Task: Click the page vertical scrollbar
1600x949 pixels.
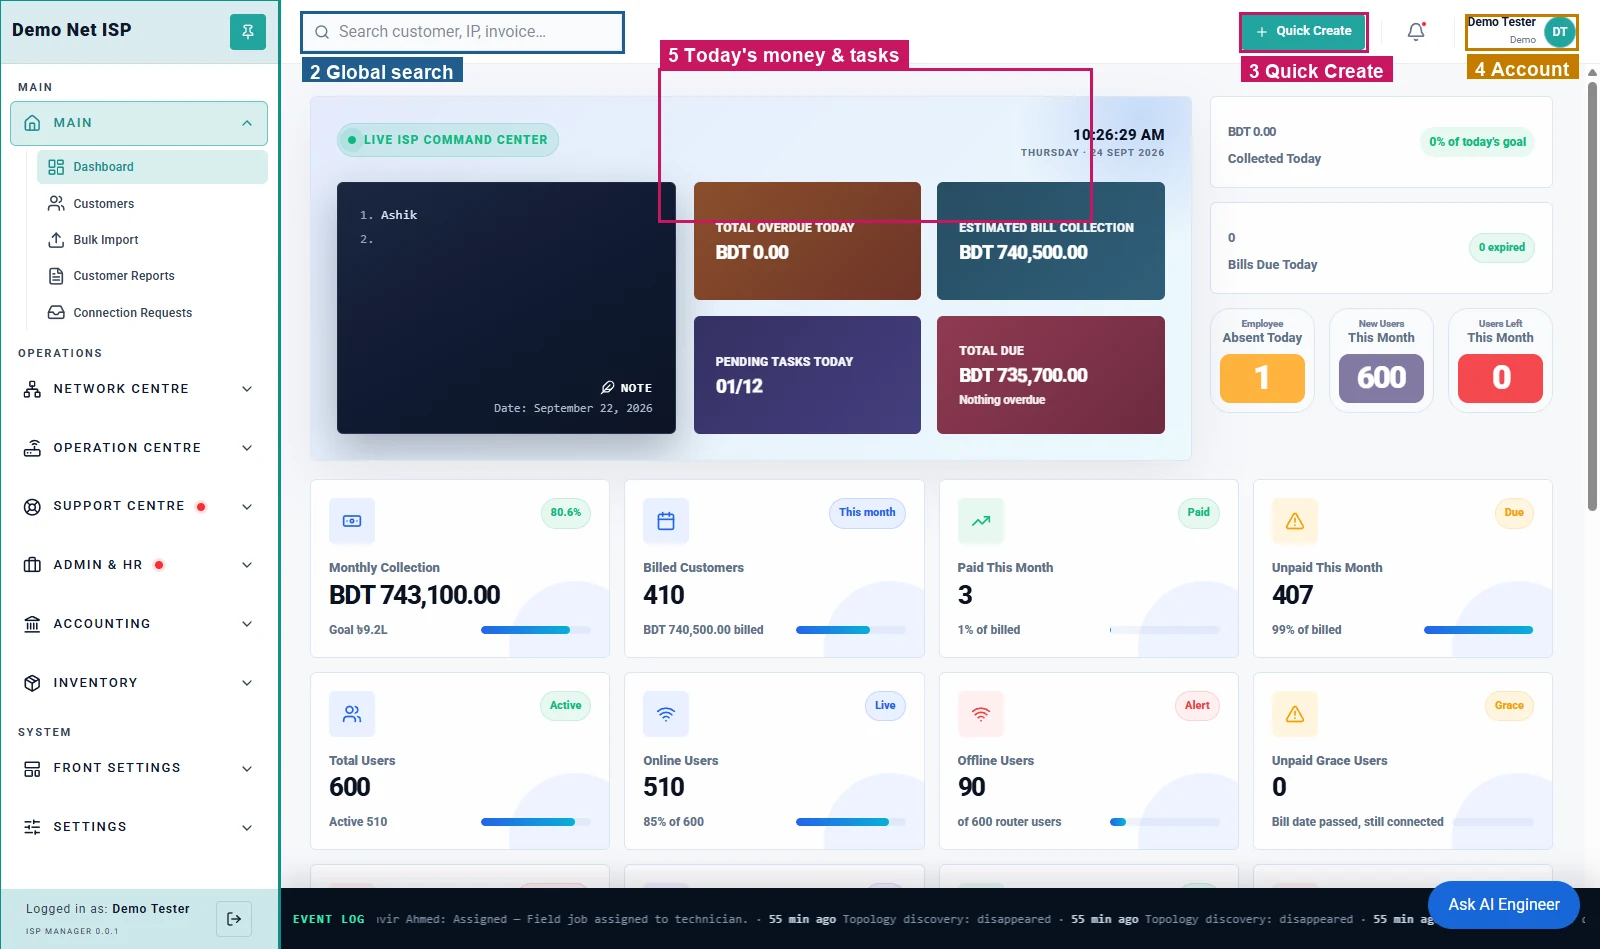Action: (x=1592, y=296)
